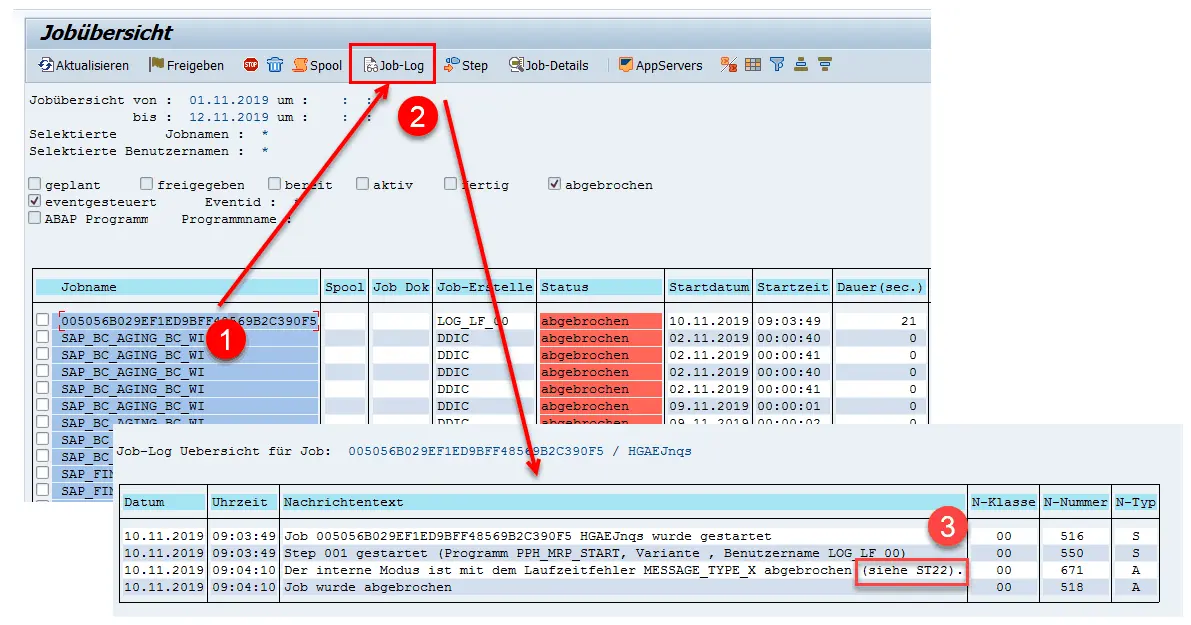Click the sort descending icon
Viewport: 1191px width, 625px height.
(x=825, y=65)
